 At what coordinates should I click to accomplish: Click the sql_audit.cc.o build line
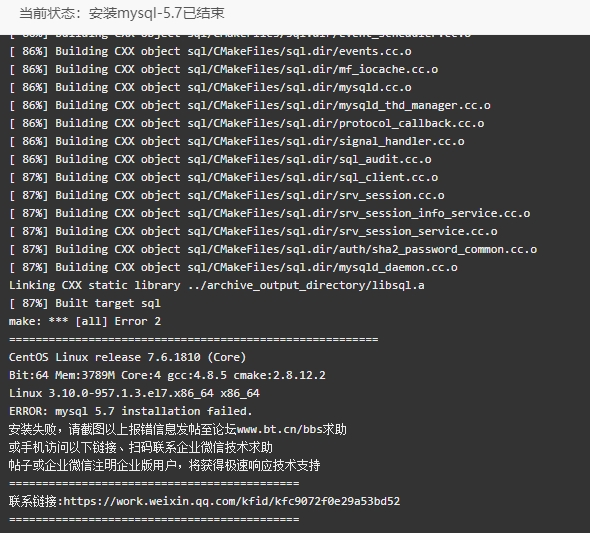click(x=220, y=159)
